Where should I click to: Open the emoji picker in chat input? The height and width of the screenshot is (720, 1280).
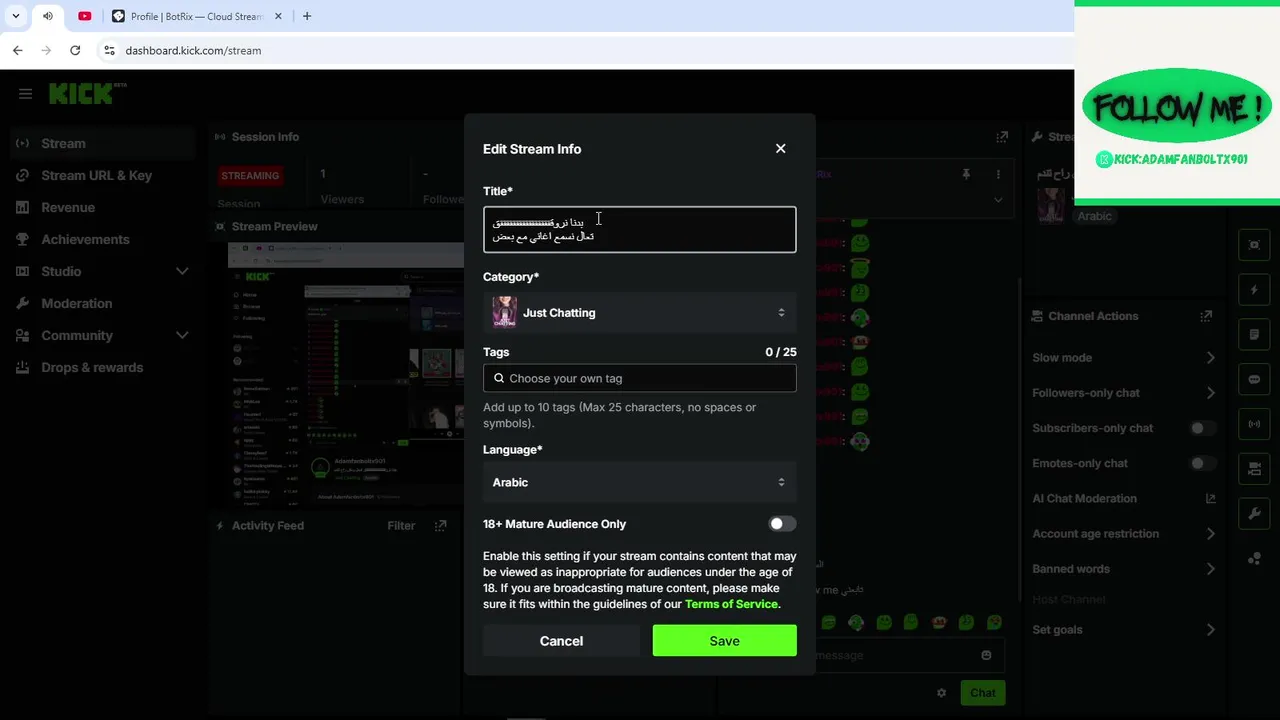[986, 655]
